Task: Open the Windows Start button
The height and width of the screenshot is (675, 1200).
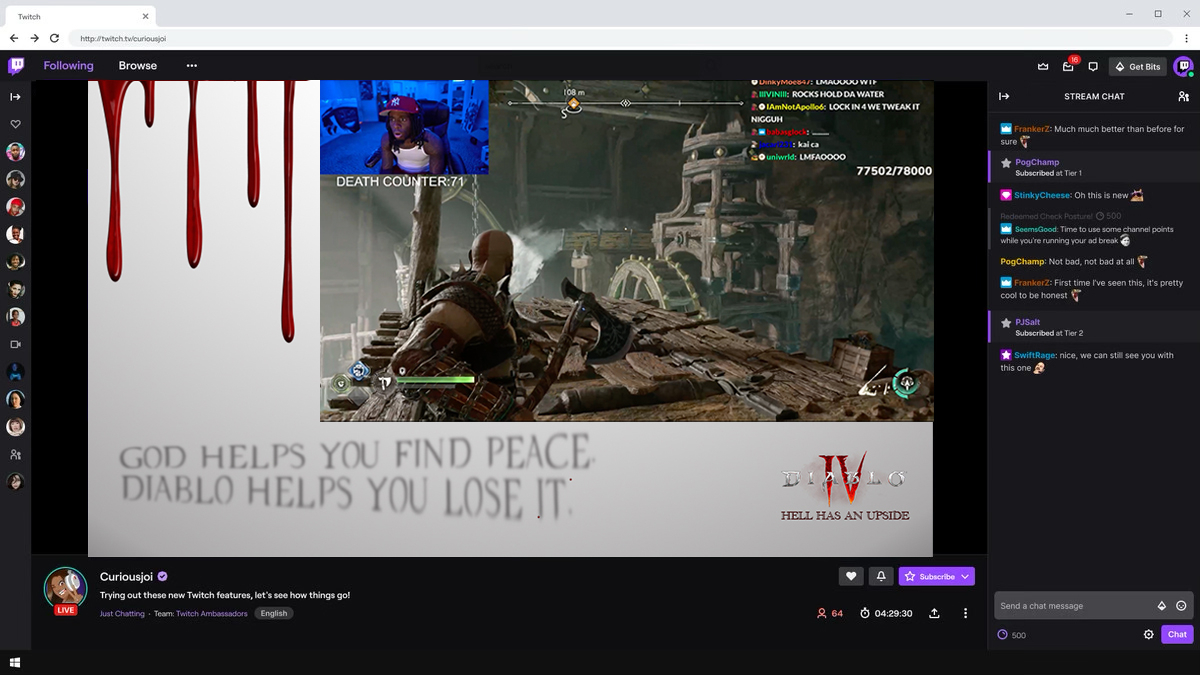Action: (15, 663)
